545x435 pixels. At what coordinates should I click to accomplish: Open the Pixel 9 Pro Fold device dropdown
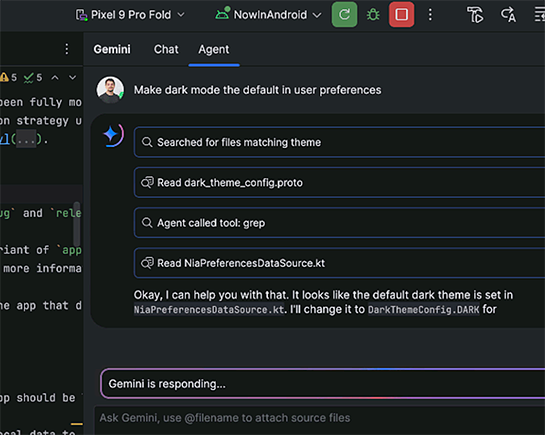pyautogui.click(x=131, y=15)
